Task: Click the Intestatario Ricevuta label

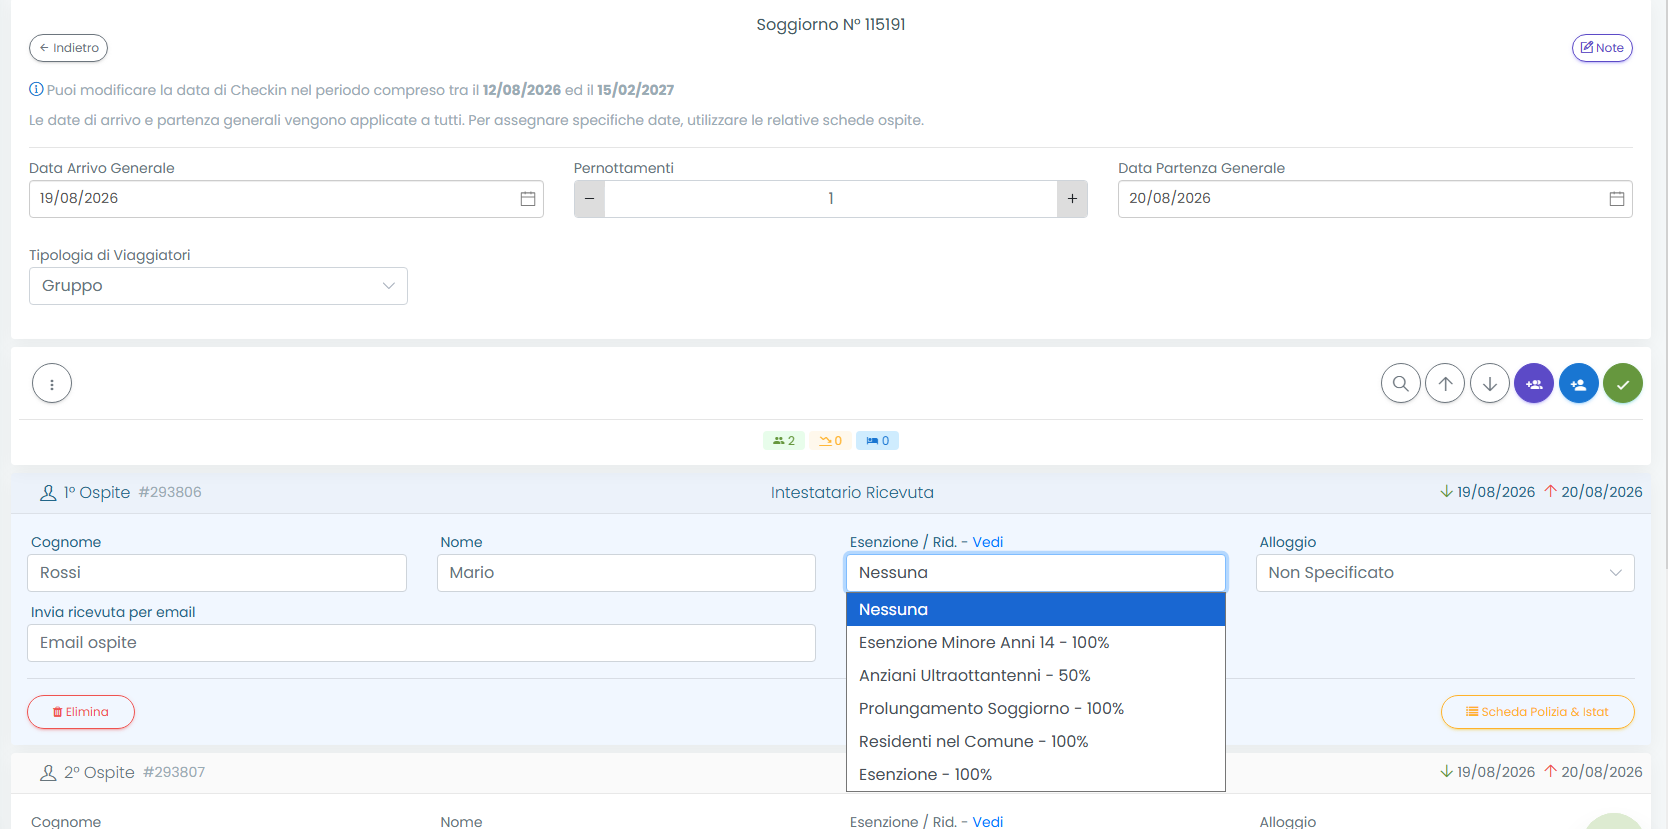Action: 852,492
